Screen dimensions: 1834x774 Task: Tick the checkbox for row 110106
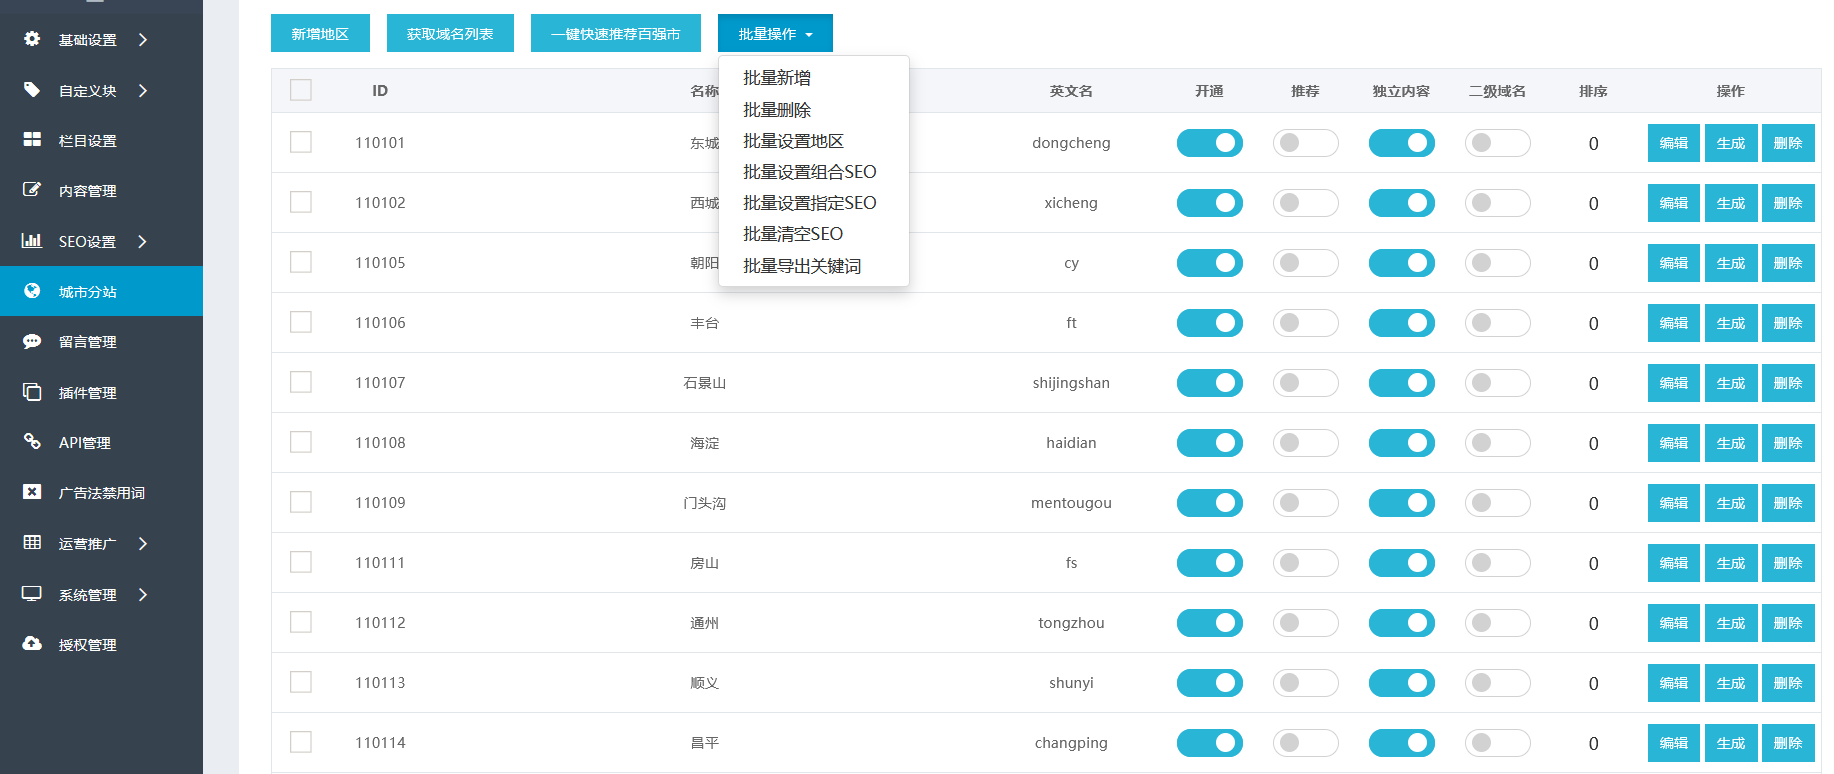(301, 322)
